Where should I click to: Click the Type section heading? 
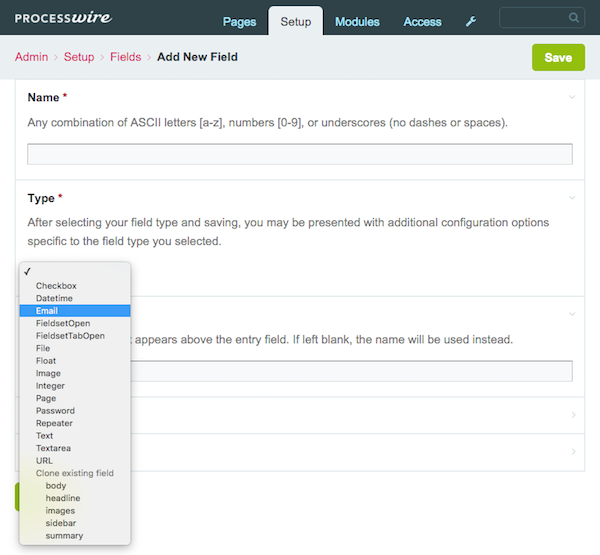coord(41,198)
